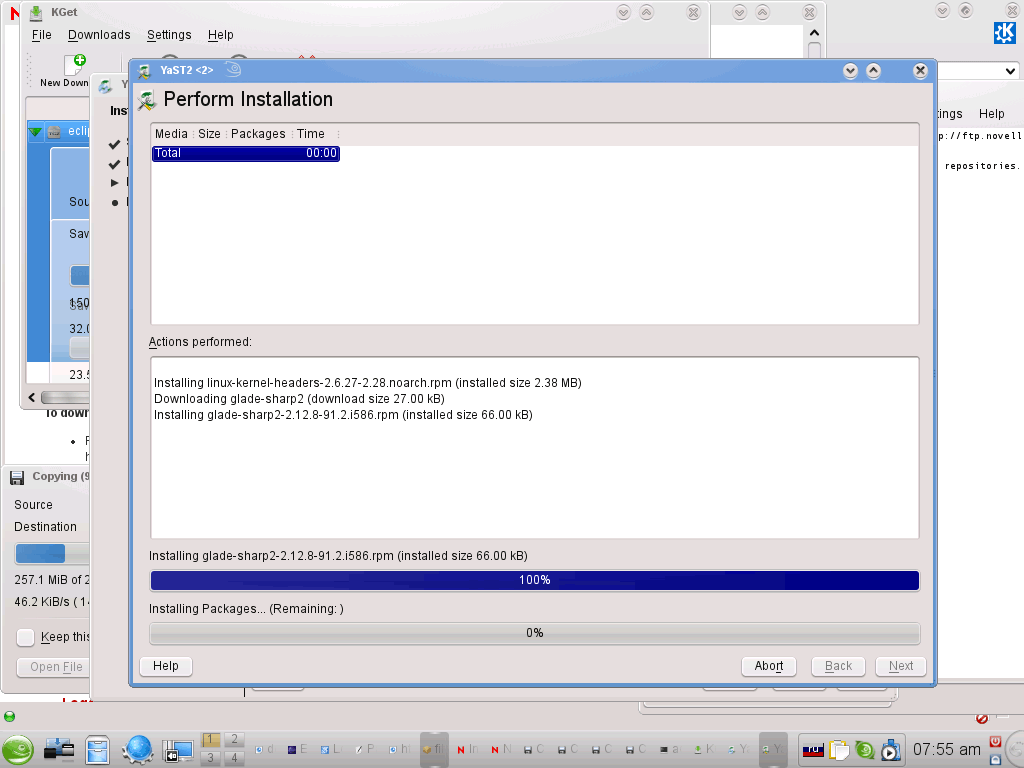Click the Media column header
The height and width of the screenshot is (768, 1024).
[x=171, y=134]
